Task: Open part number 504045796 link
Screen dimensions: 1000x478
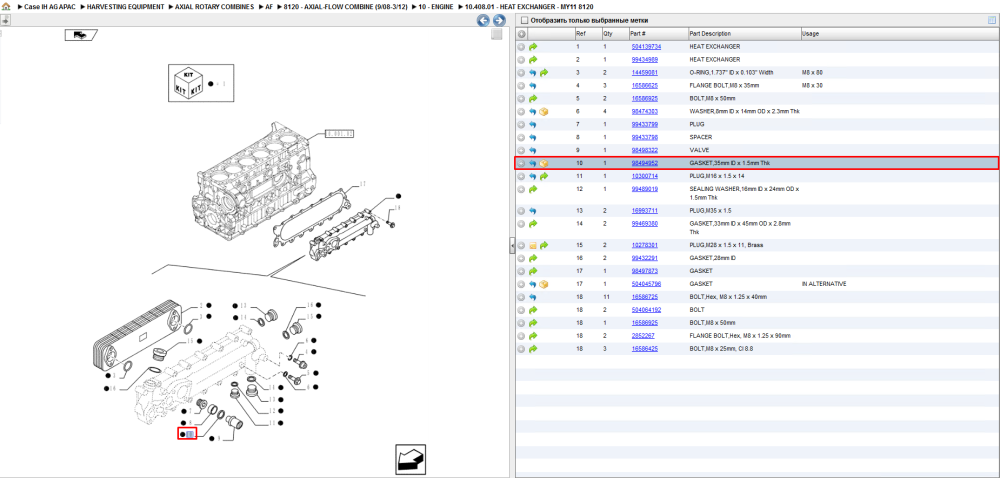Action: tap(646, 284)
